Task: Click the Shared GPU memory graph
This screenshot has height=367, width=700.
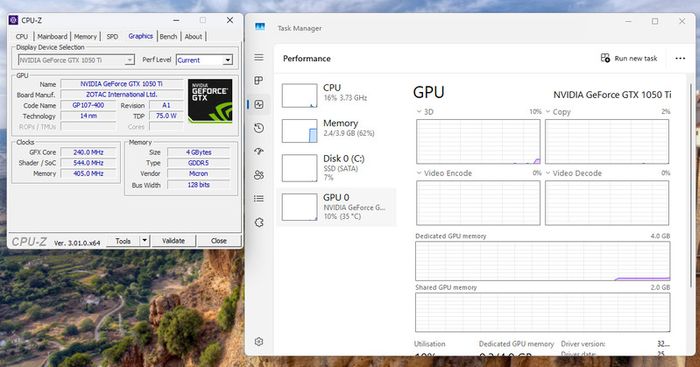Action: (x=542, y=313)
